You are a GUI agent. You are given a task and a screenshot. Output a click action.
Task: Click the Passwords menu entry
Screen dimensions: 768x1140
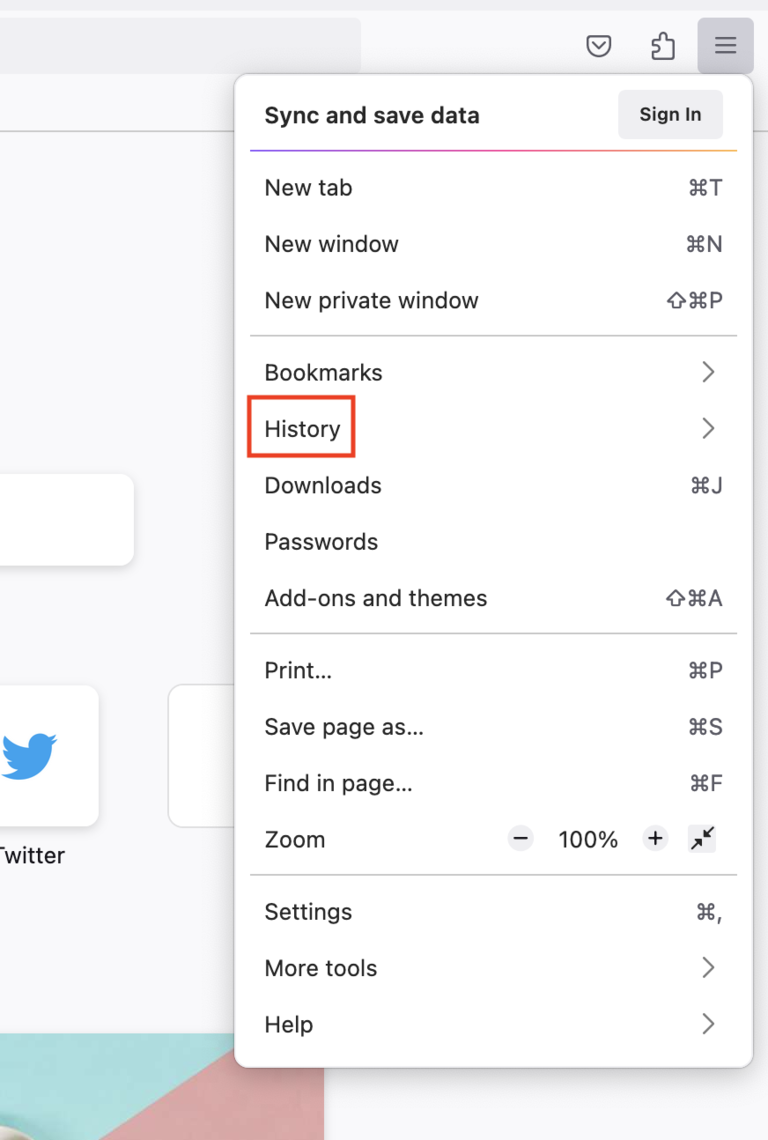[x=321, y=542]
